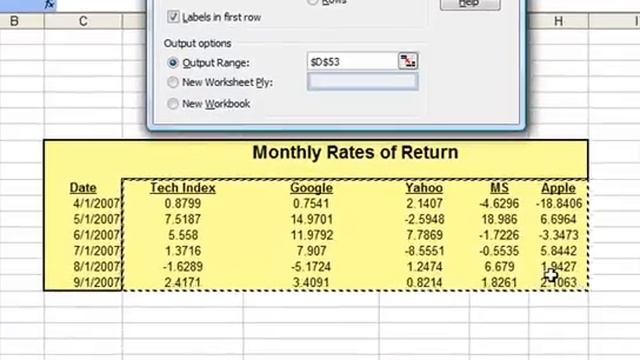Click the New Worksheet Ply text field

coord(363,82)
